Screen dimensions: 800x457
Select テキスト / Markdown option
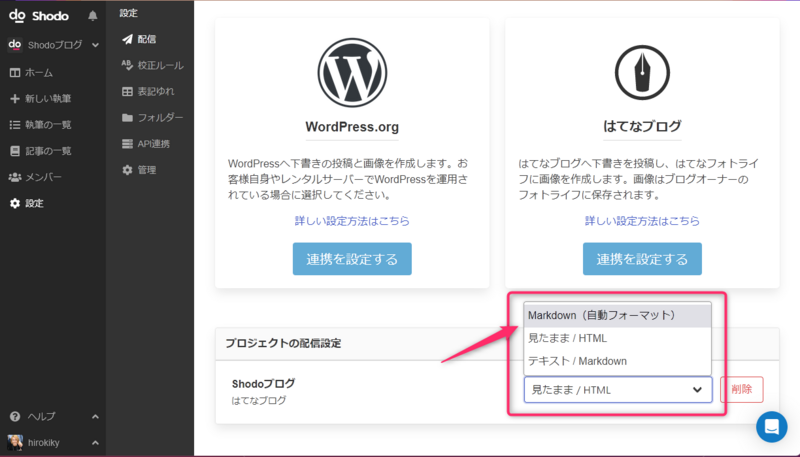pyautogui.click(x=617, y=361)
